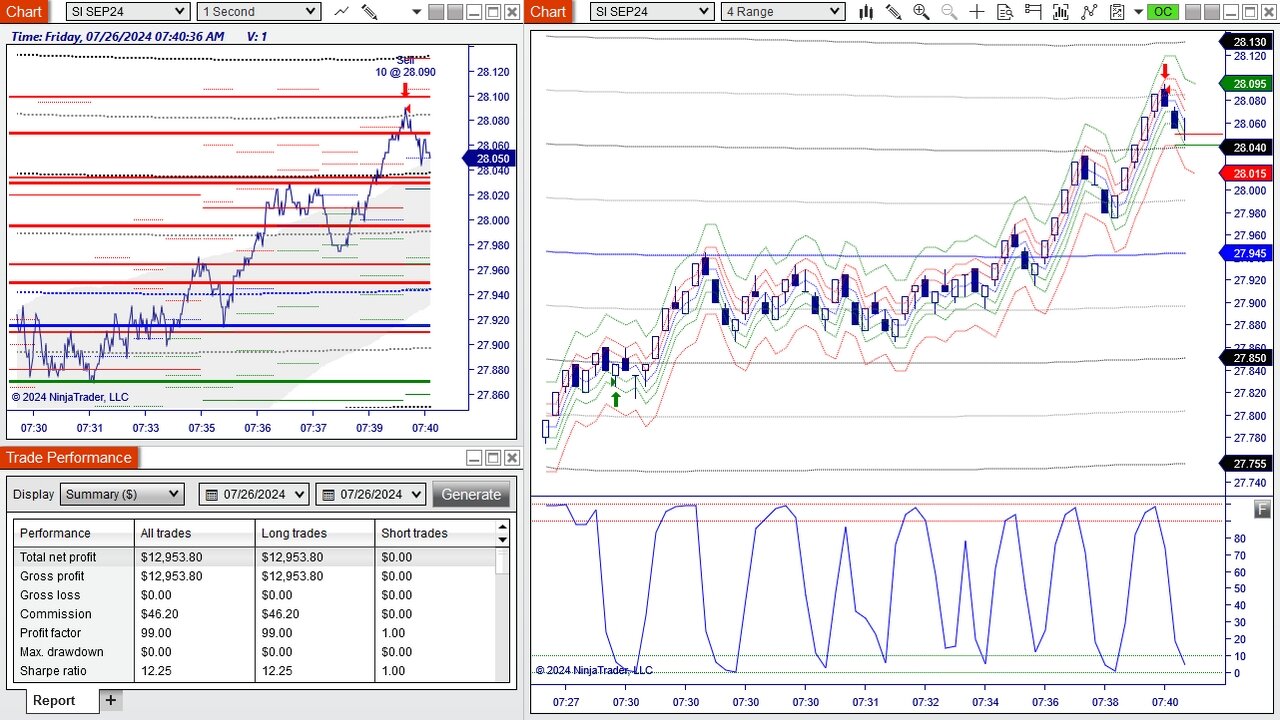Open SI SEP24 instrument dropdown in left chart
This screenshot has width=1280, height=720.
(128, 12)
